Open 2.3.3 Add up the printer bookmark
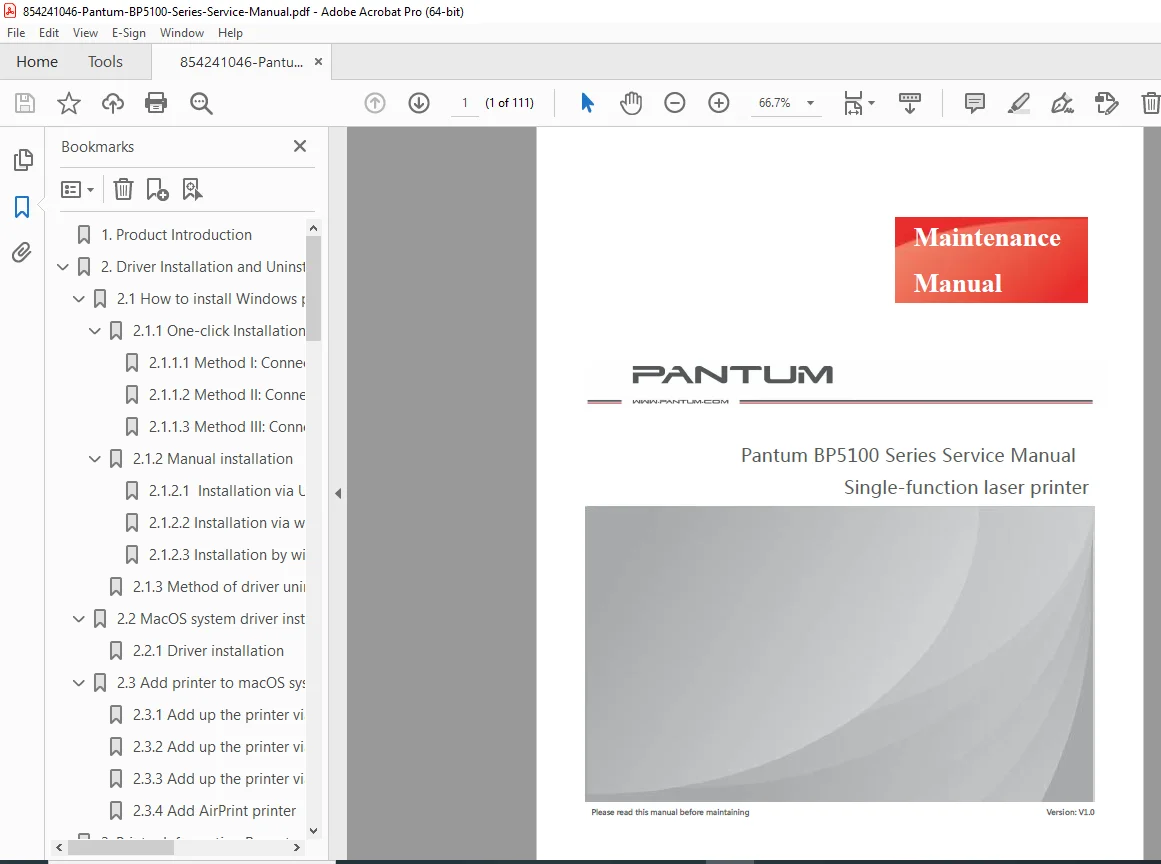Screen dimensions: 1161x864 [218, 779]
